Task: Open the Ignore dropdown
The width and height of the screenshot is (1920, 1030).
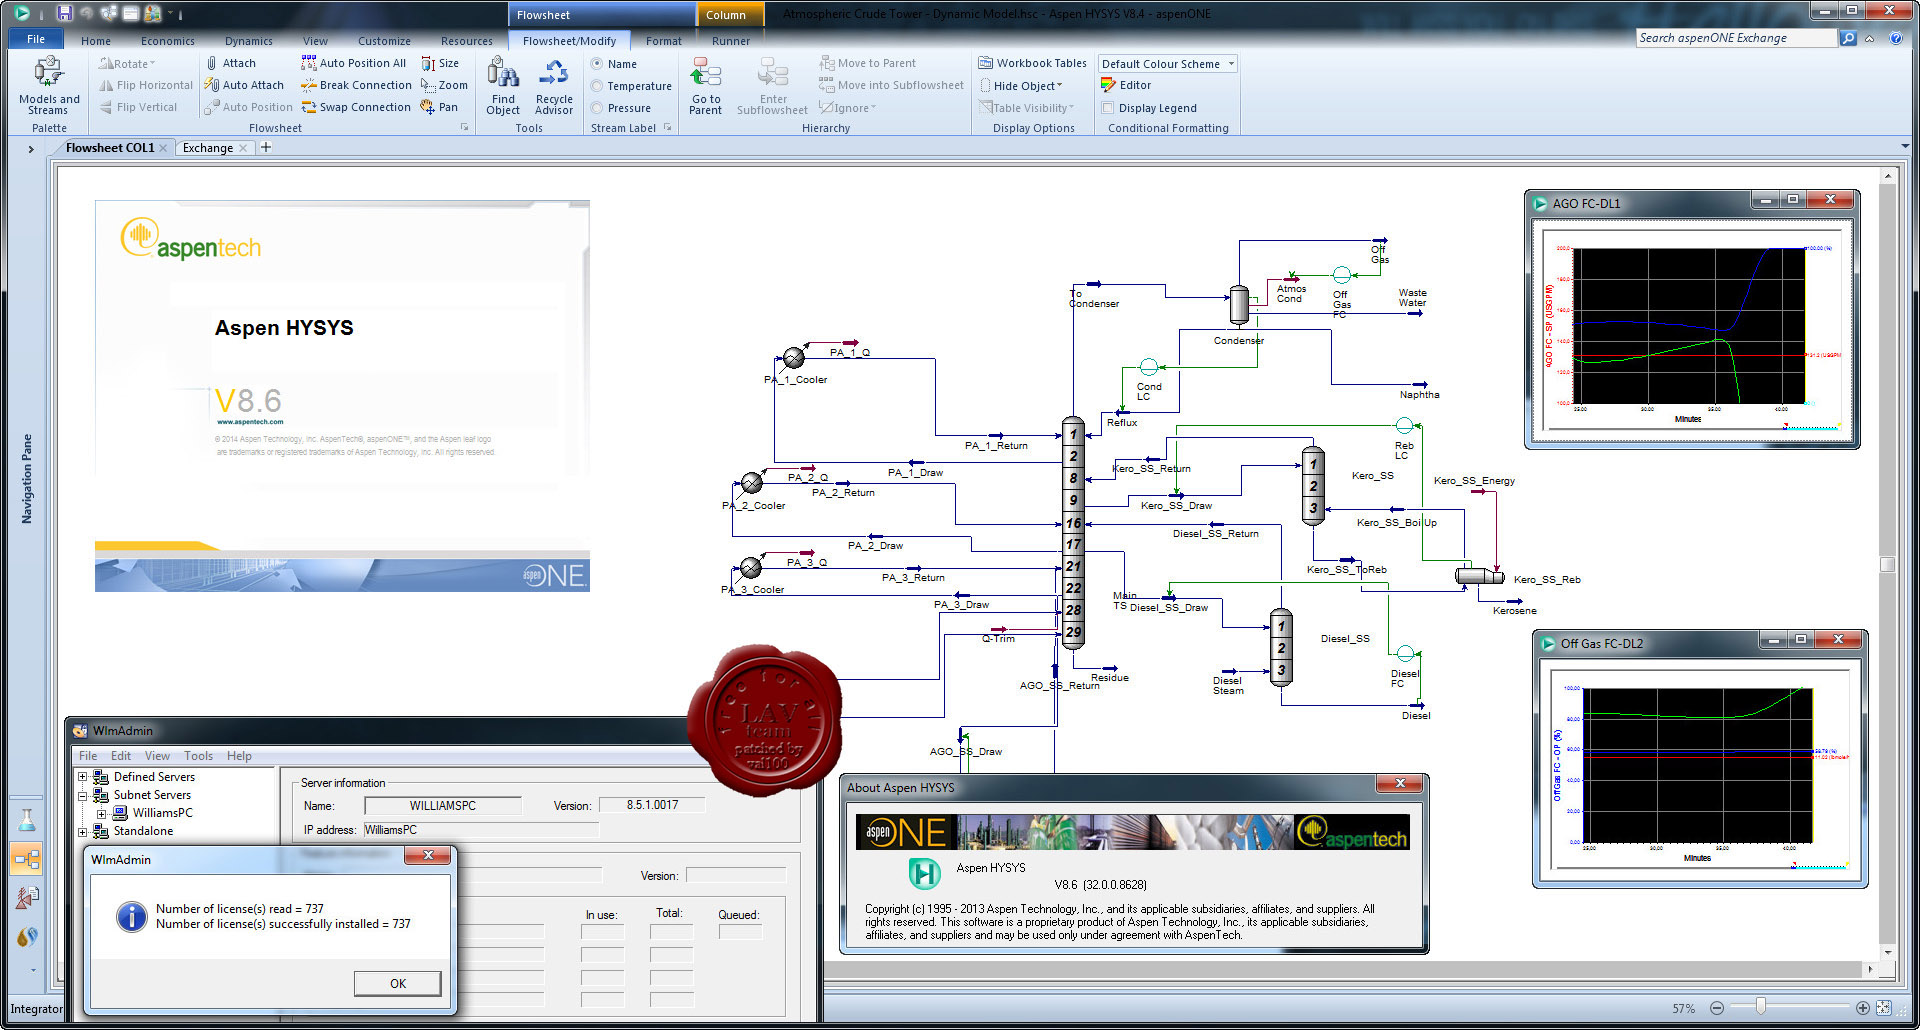Action: (848, 108)
